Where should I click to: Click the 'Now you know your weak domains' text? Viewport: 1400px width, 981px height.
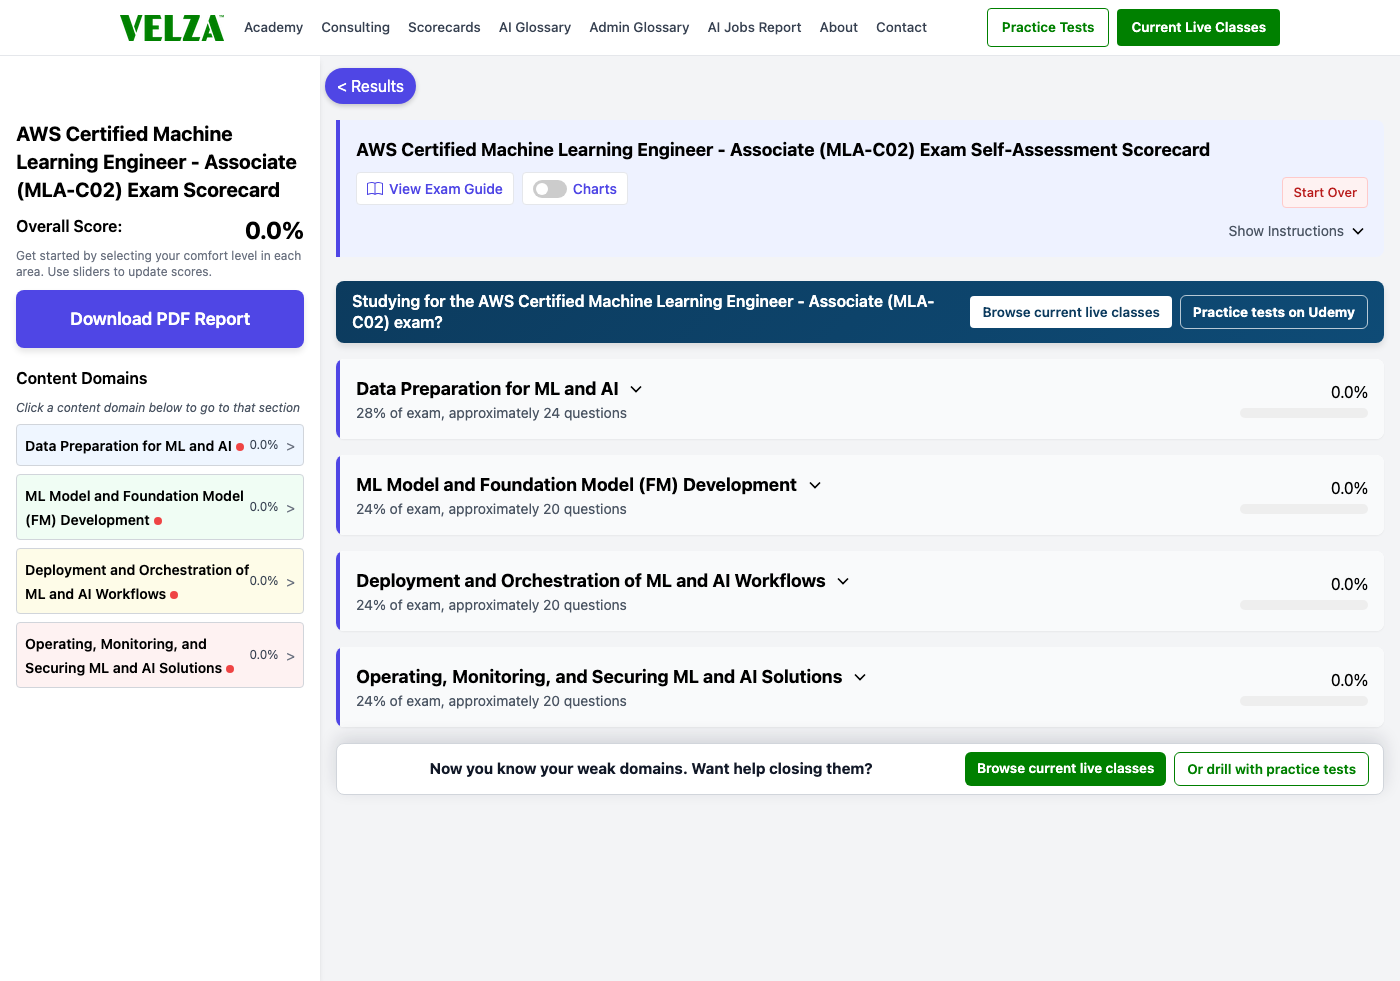click(651, 769)
